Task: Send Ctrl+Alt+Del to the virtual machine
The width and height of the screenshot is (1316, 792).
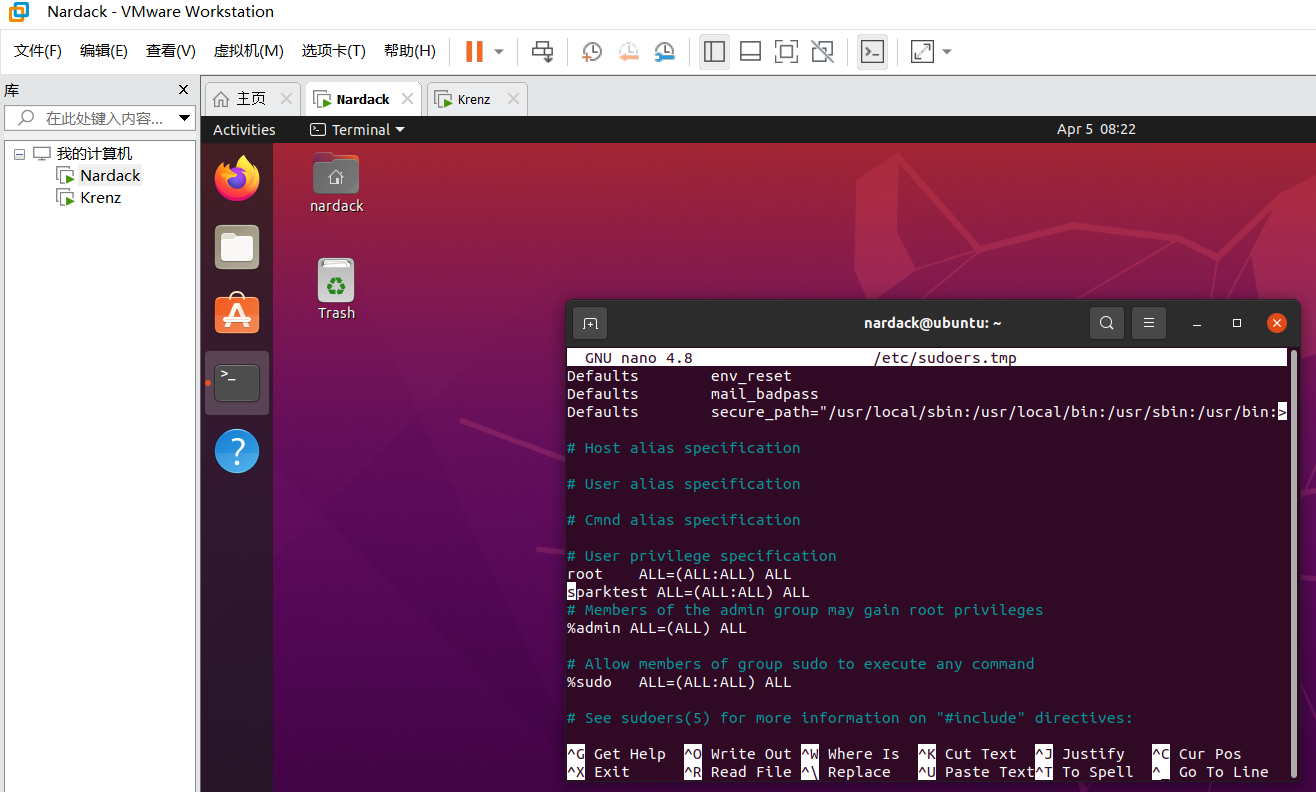Action: tap(542, 51)
